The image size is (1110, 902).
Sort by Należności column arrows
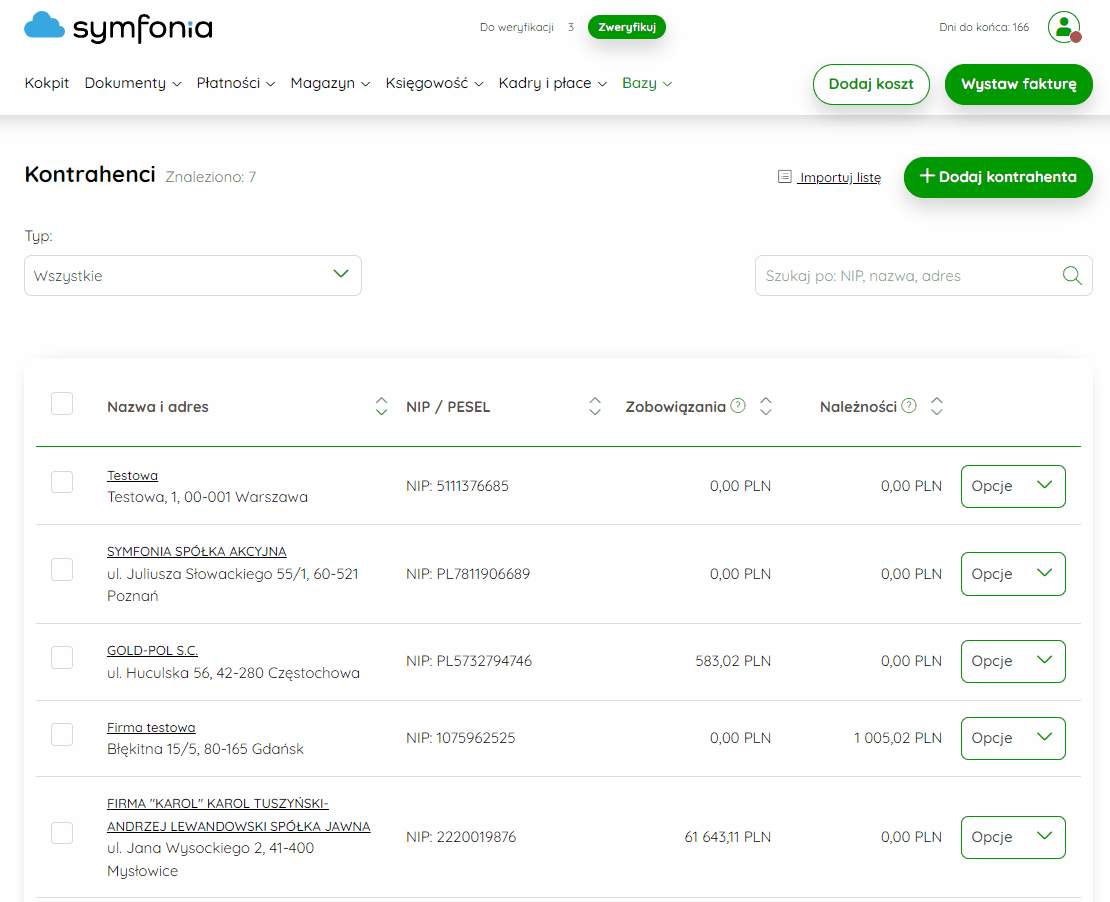coord(937,406)
